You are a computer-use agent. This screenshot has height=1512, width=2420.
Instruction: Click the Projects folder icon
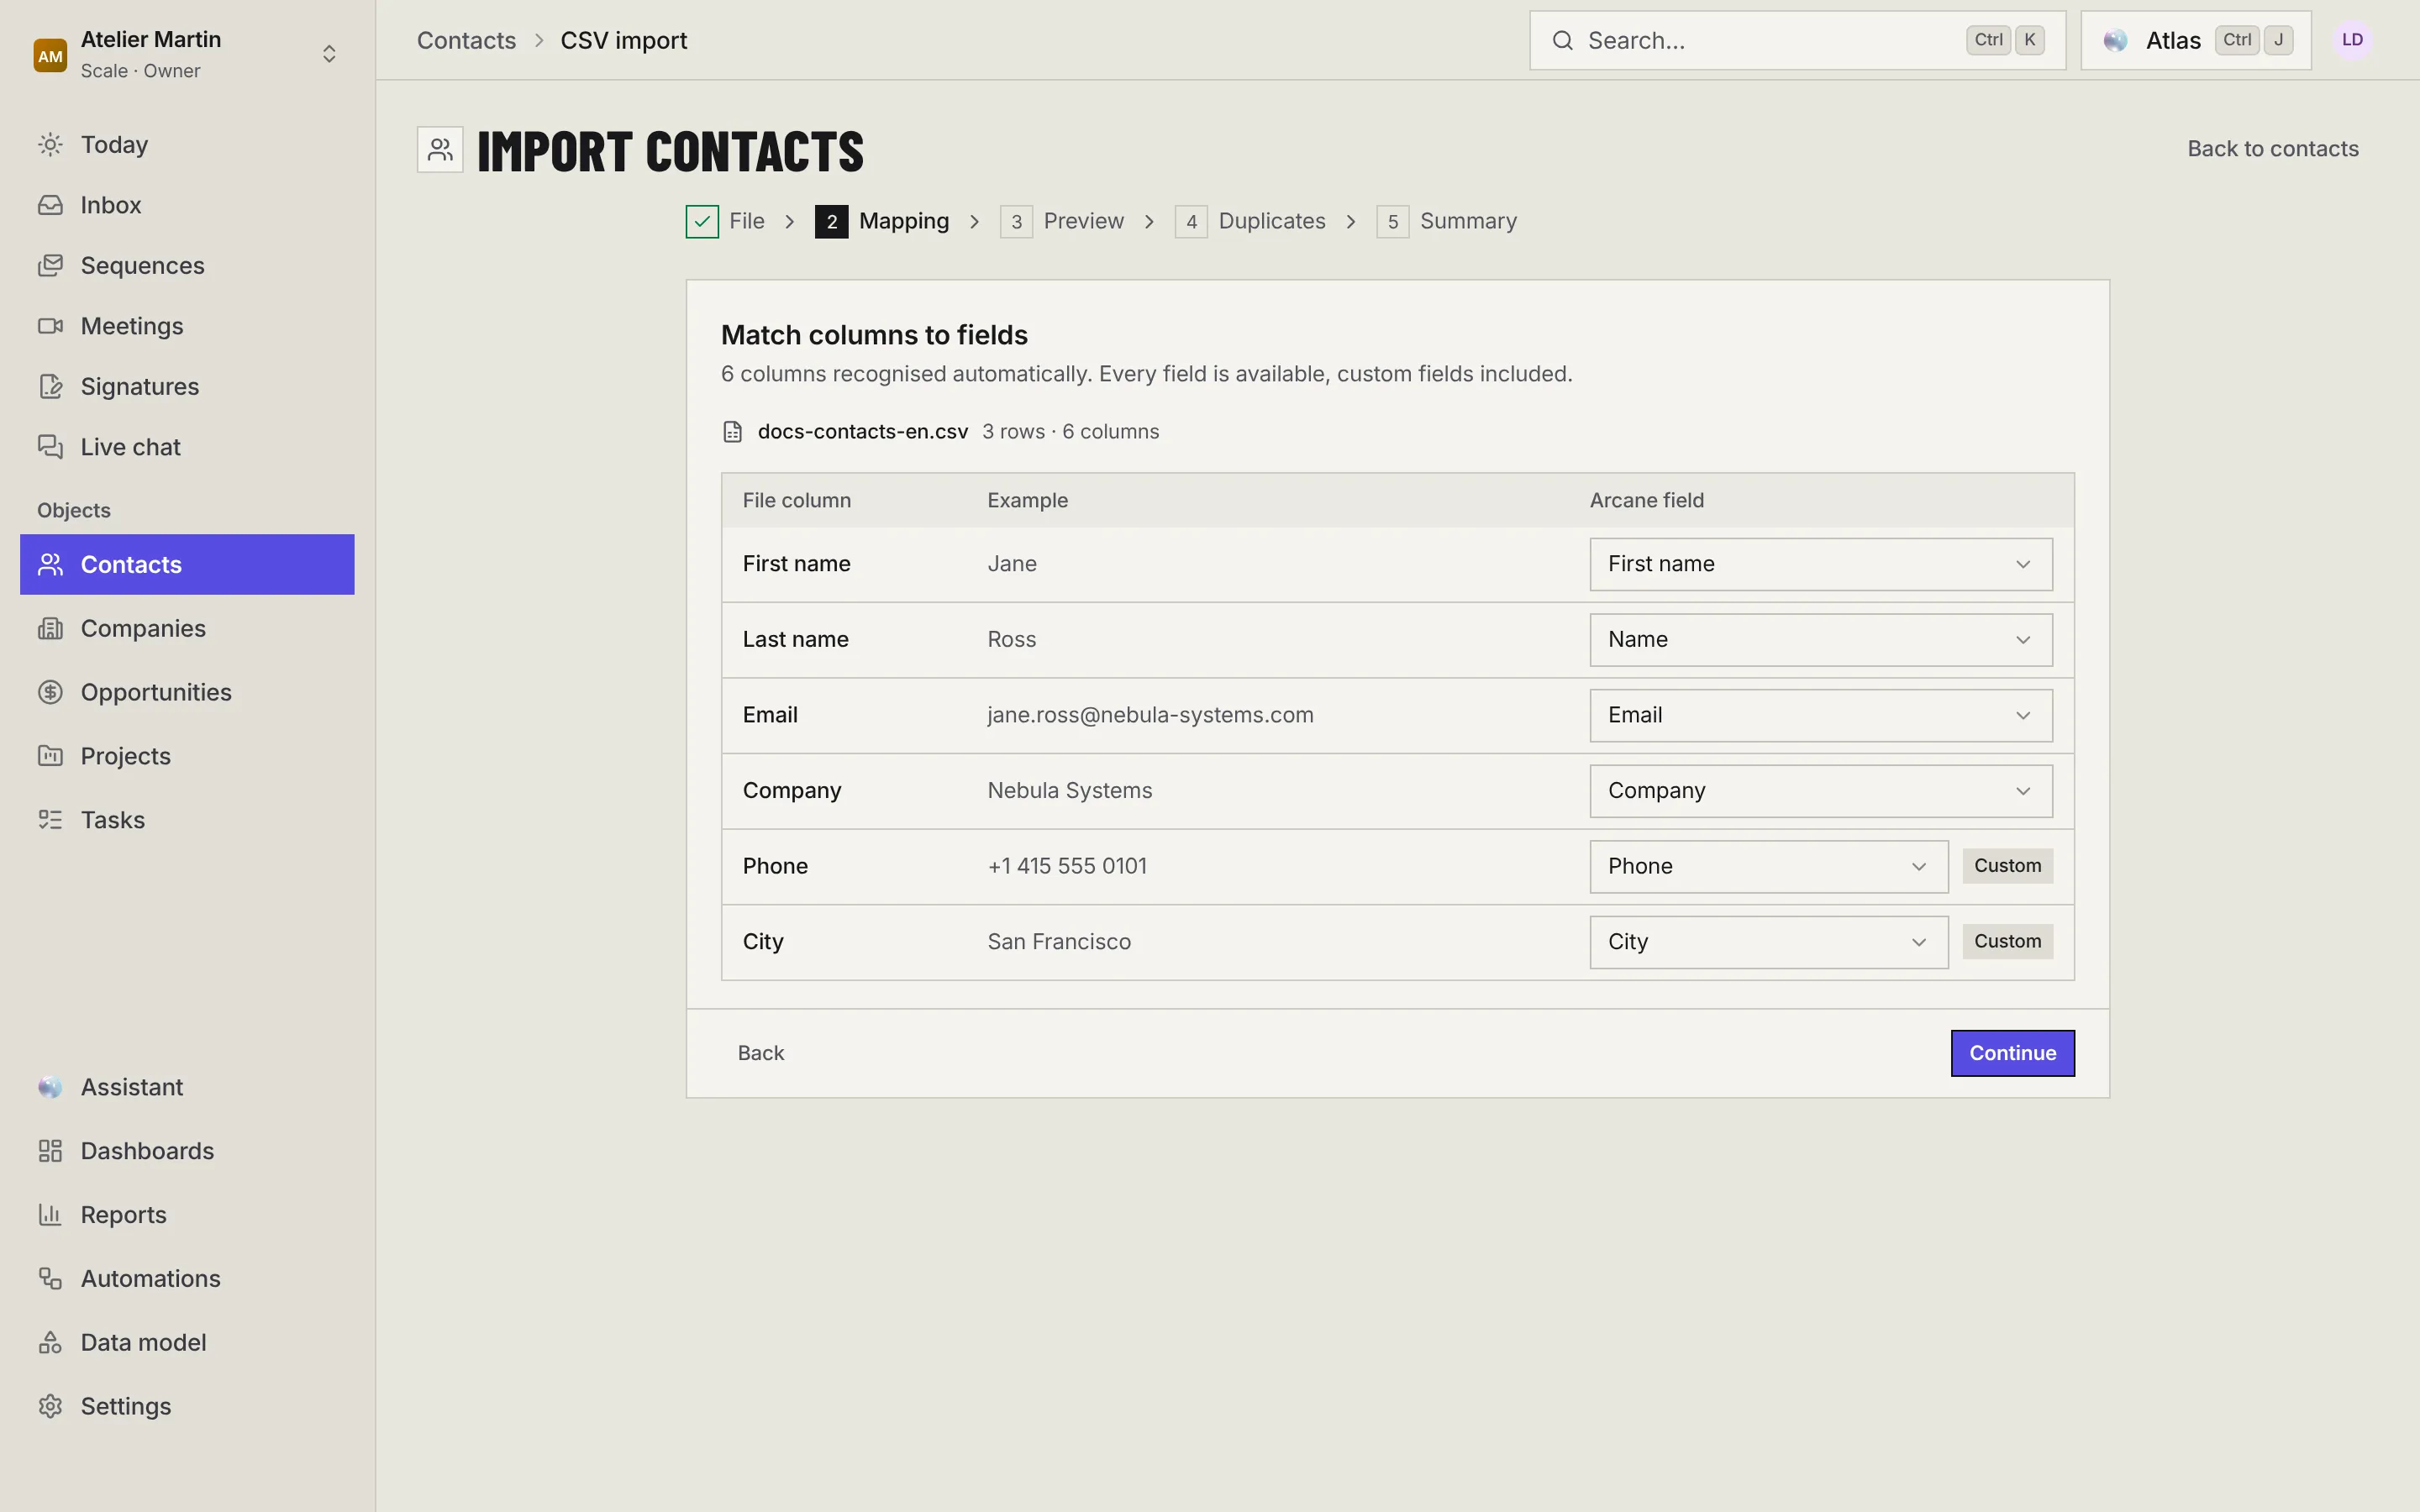(x=50, y=756)
